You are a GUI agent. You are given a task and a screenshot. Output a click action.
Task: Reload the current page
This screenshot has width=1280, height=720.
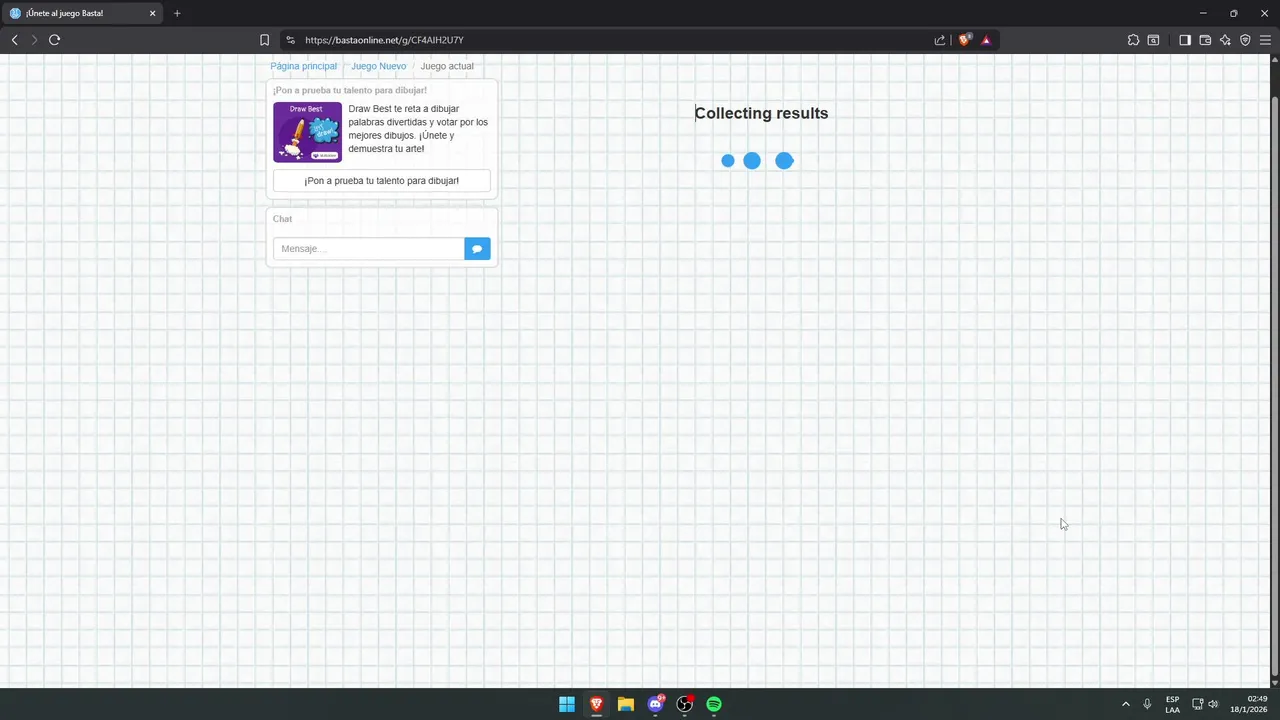click(x=54, y=40)
